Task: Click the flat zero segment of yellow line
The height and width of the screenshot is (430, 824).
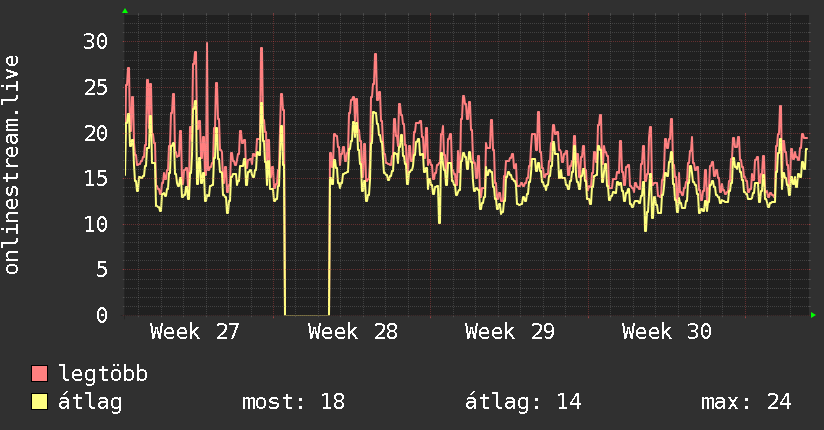Action: coord(307,315)
